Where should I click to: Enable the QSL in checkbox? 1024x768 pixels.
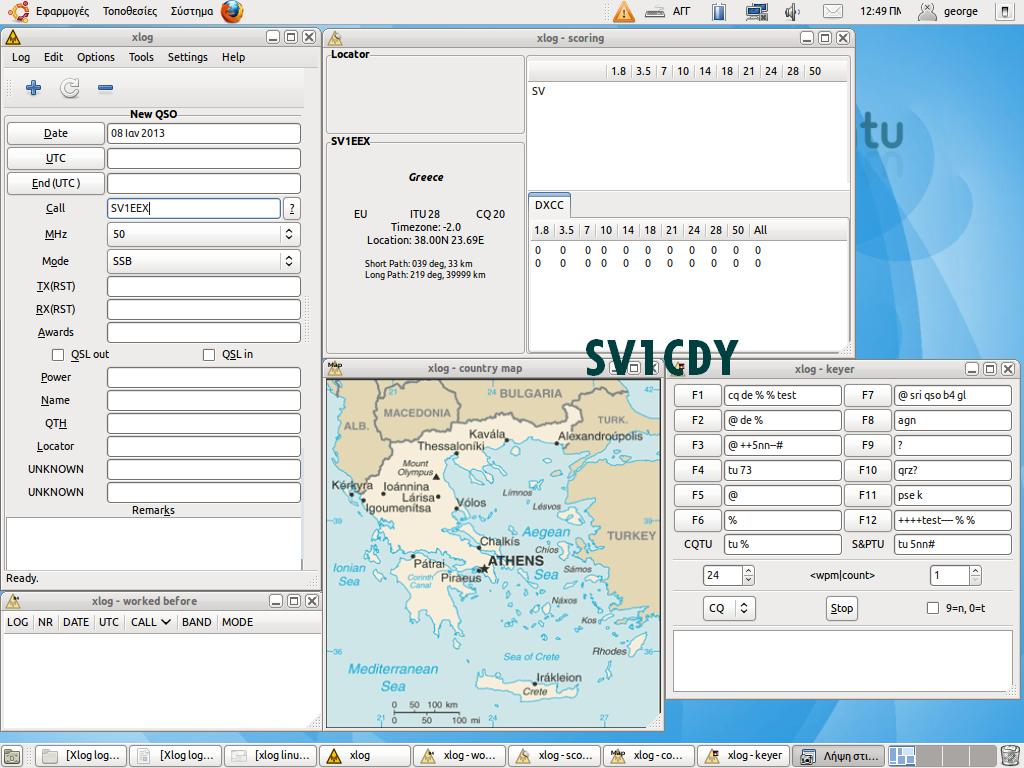(208, 354)
